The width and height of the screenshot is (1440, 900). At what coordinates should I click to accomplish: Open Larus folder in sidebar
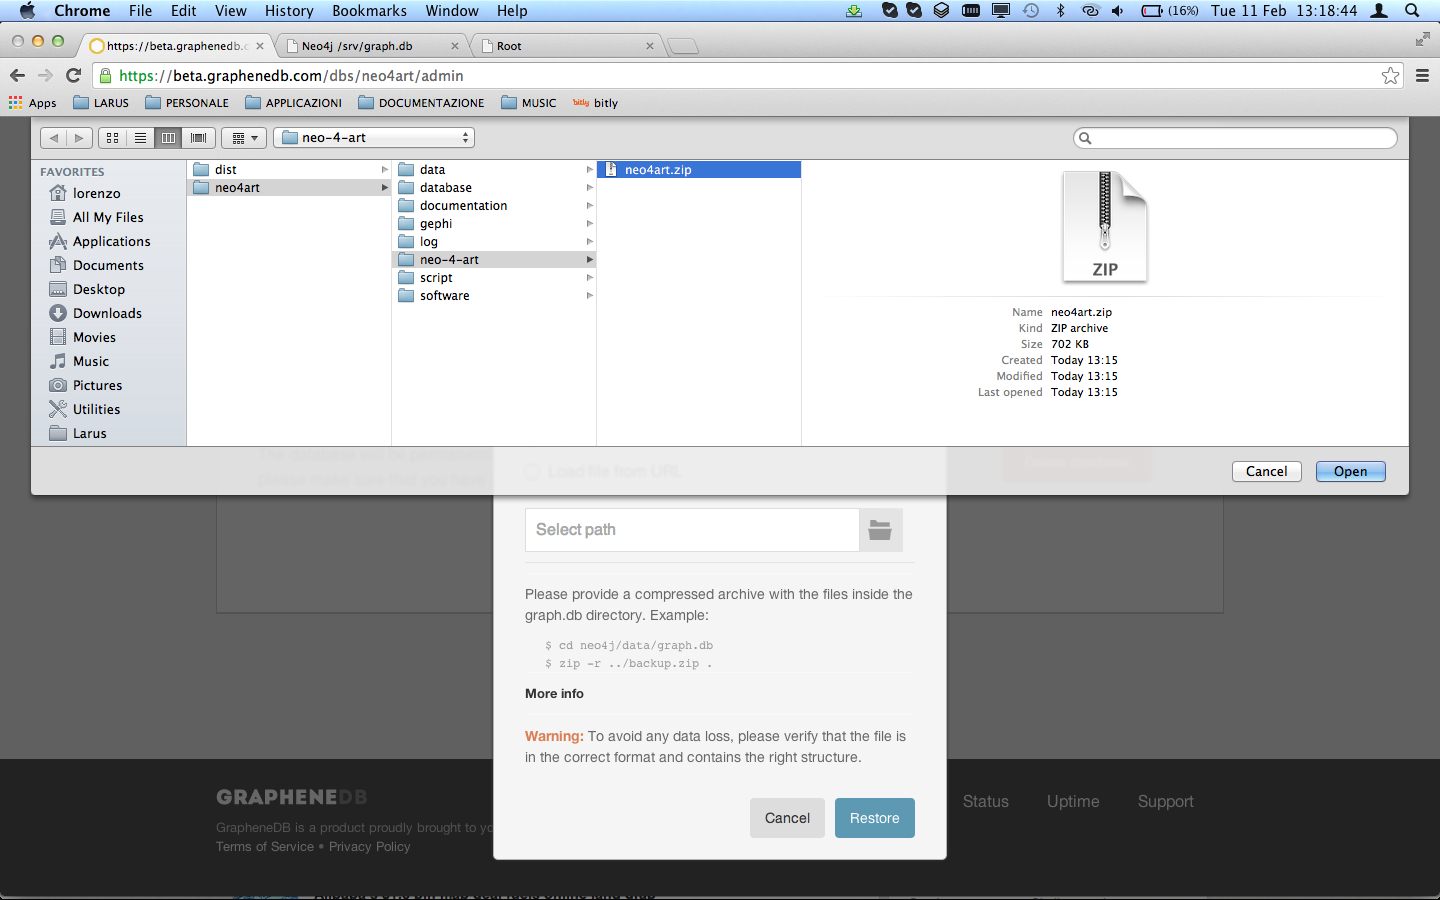(89, 433)
